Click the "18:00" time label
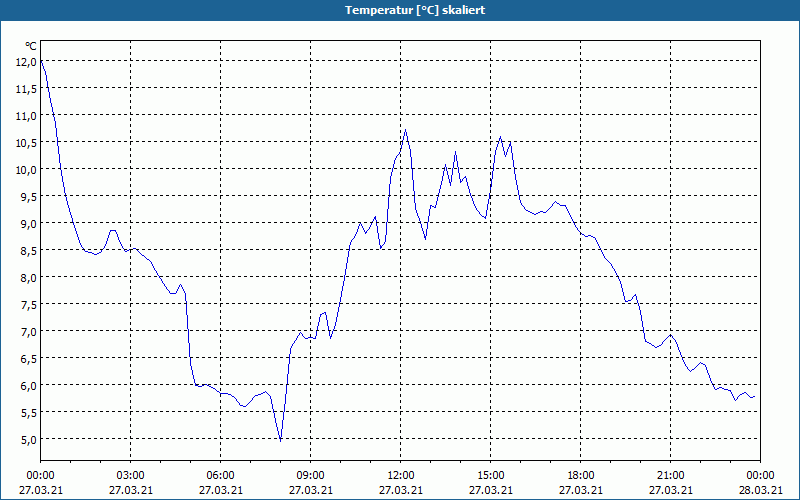This screenshot has width=800, height=500. pos(581,476)
